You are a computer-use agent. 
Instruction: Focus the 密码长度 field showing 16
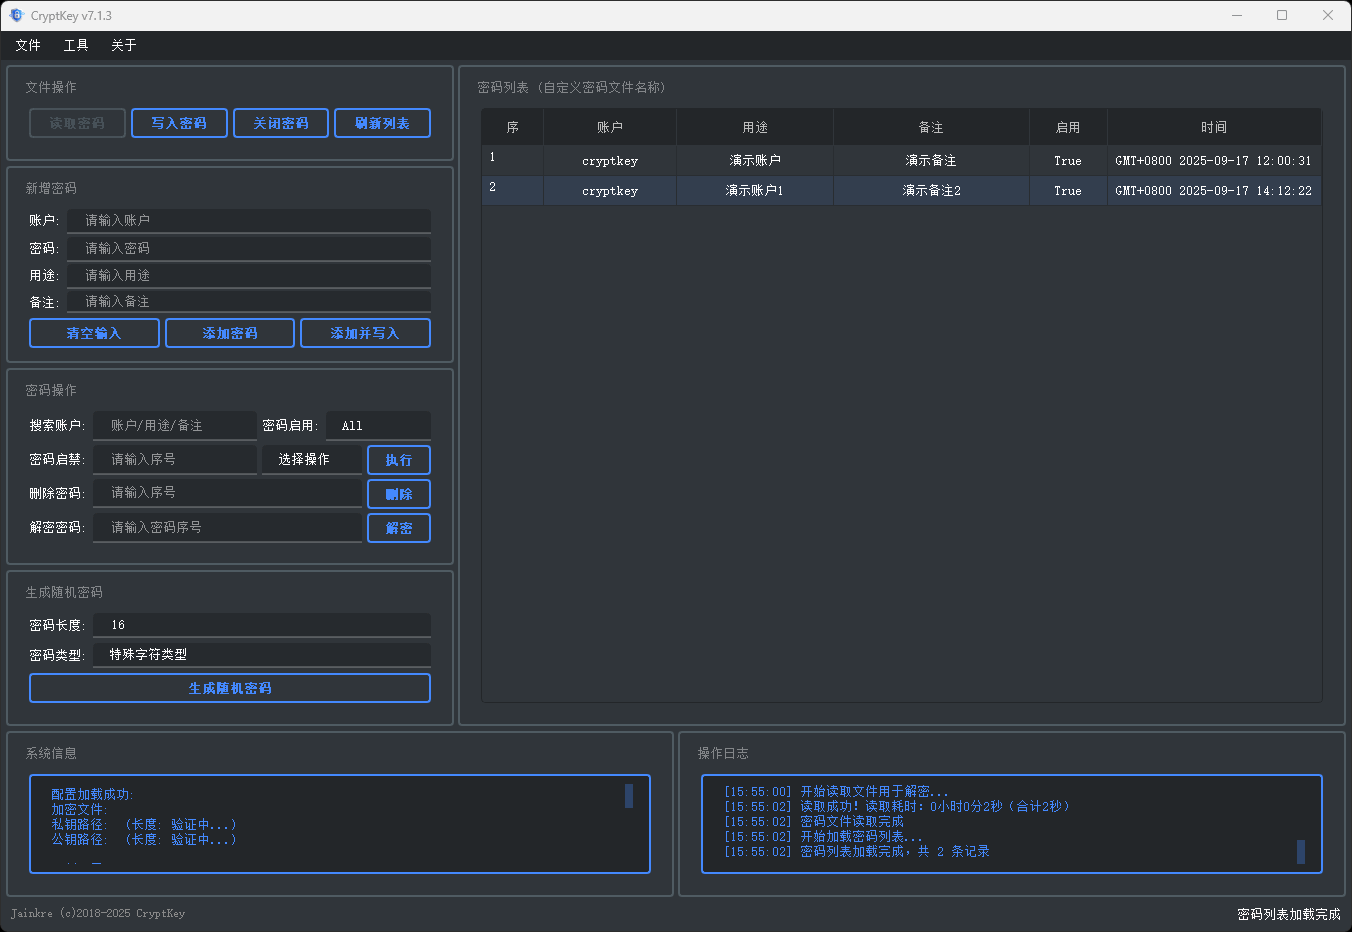(x=262, y=625)
